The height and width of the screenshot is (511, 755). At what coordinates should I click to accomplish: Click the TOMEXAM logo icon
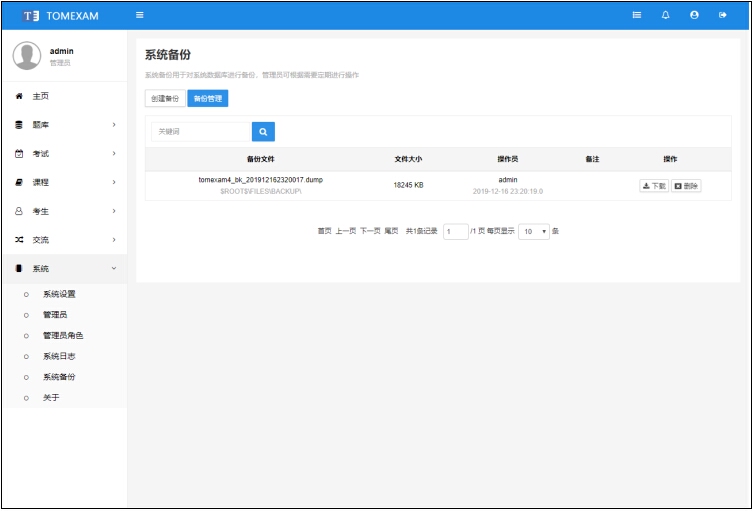point(31,16)
